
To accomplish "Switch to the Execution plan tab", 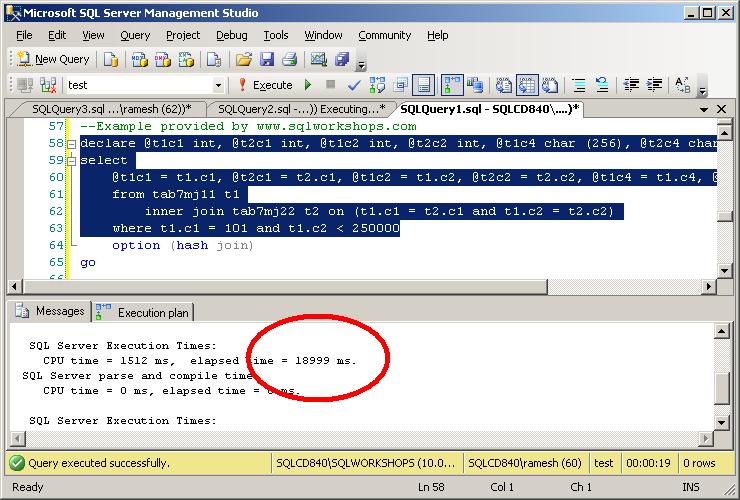I will [143, 312].
